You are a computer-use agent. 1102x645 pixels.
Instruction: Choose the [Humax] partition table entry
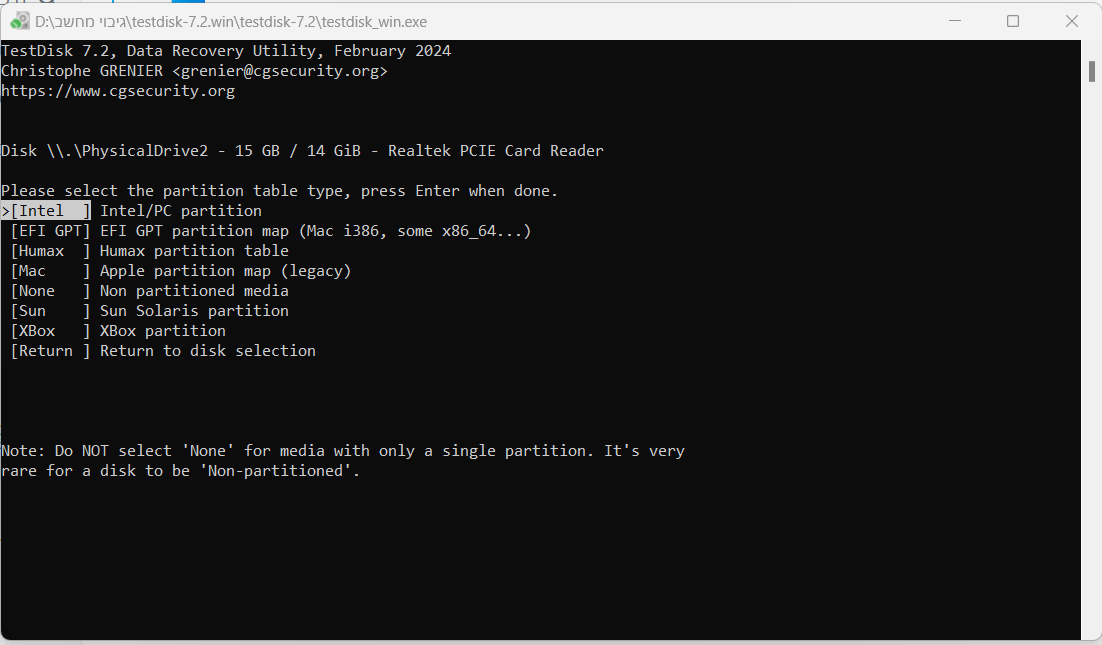click(x=51, y=251)
